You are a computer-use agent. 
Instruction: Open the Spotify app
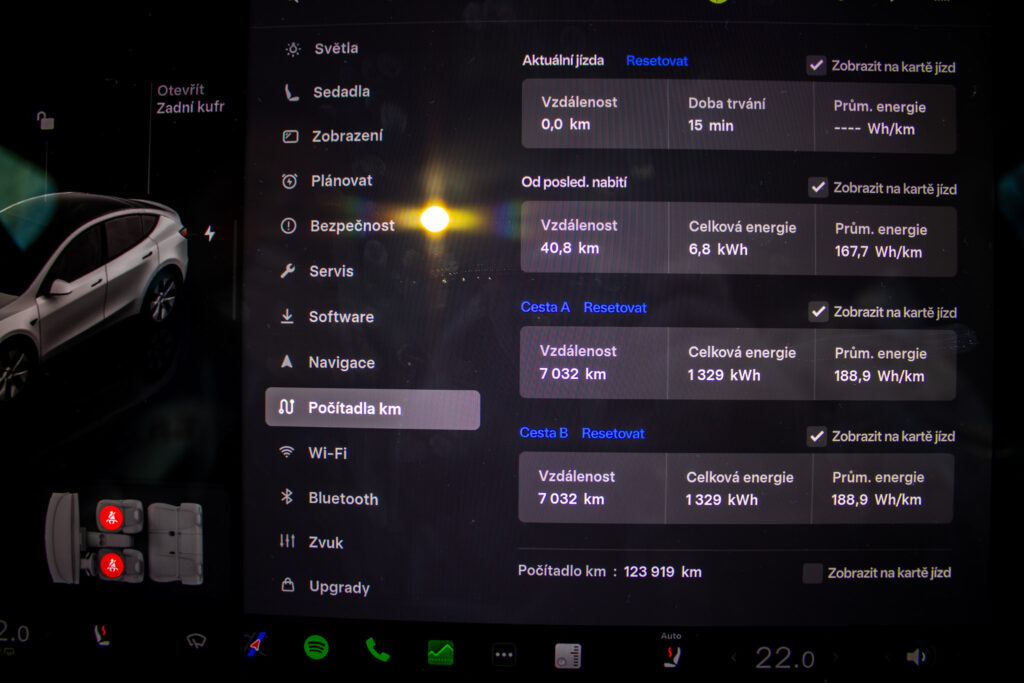(316, 648)
